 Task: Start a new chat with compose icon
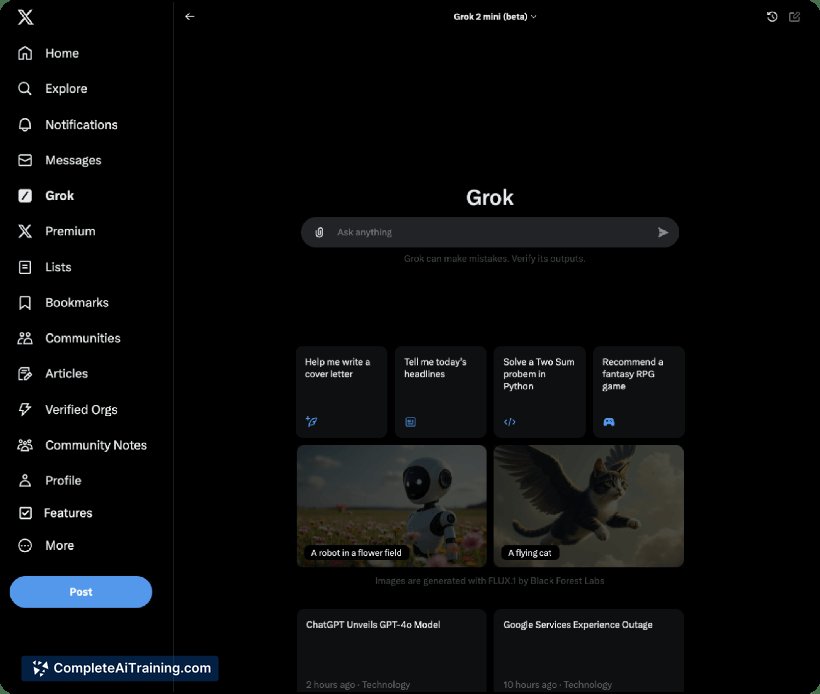pos(794,17)
